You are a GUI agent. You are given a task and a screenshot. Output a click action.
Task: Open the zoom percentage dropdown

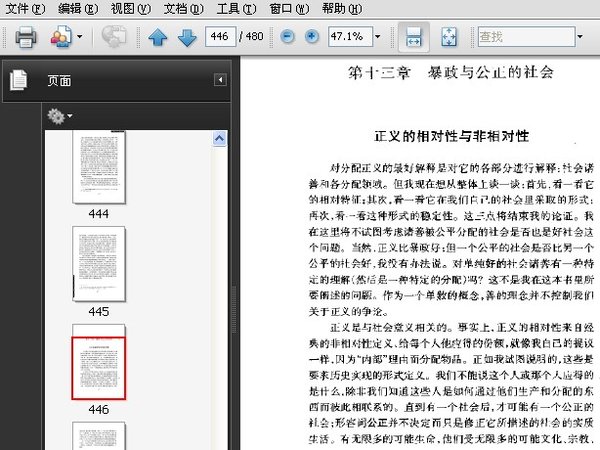point(377,37)
